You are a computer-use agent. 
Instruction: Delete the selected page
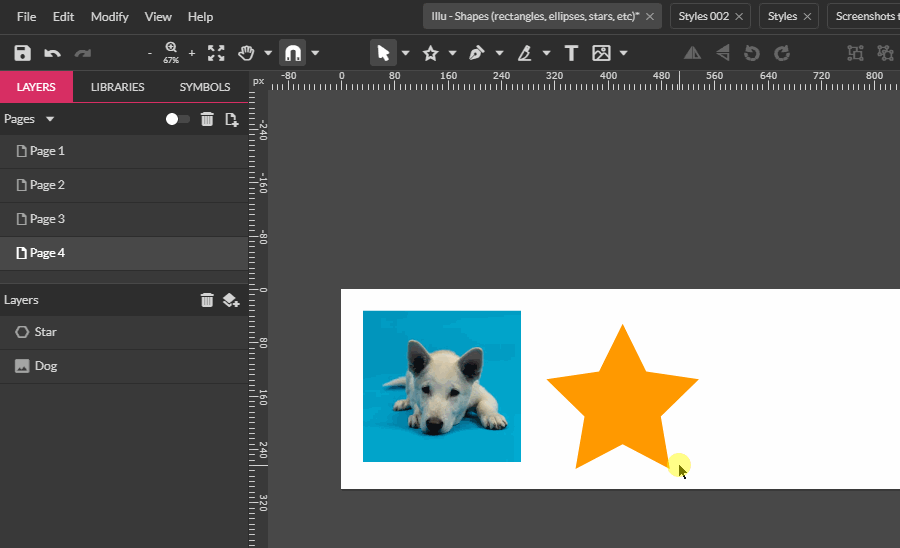pyautogui.click(x=207, y=119)
